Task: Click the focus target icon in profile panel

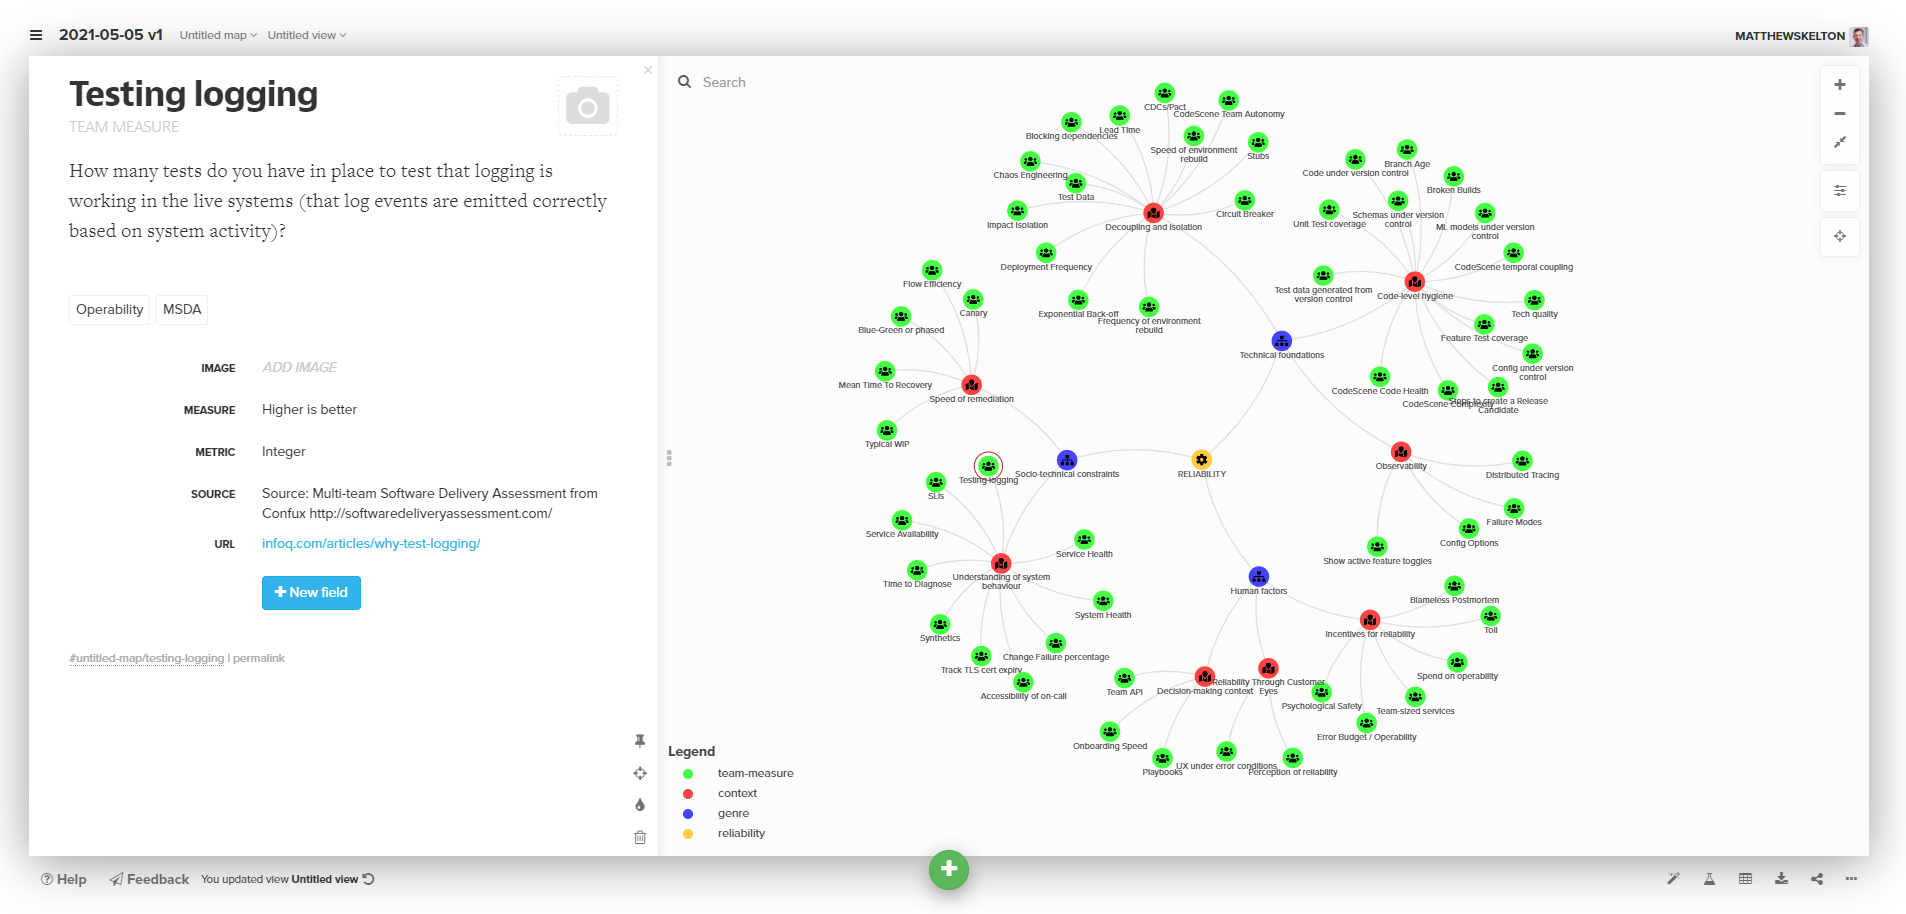Action: coord(640,773)
